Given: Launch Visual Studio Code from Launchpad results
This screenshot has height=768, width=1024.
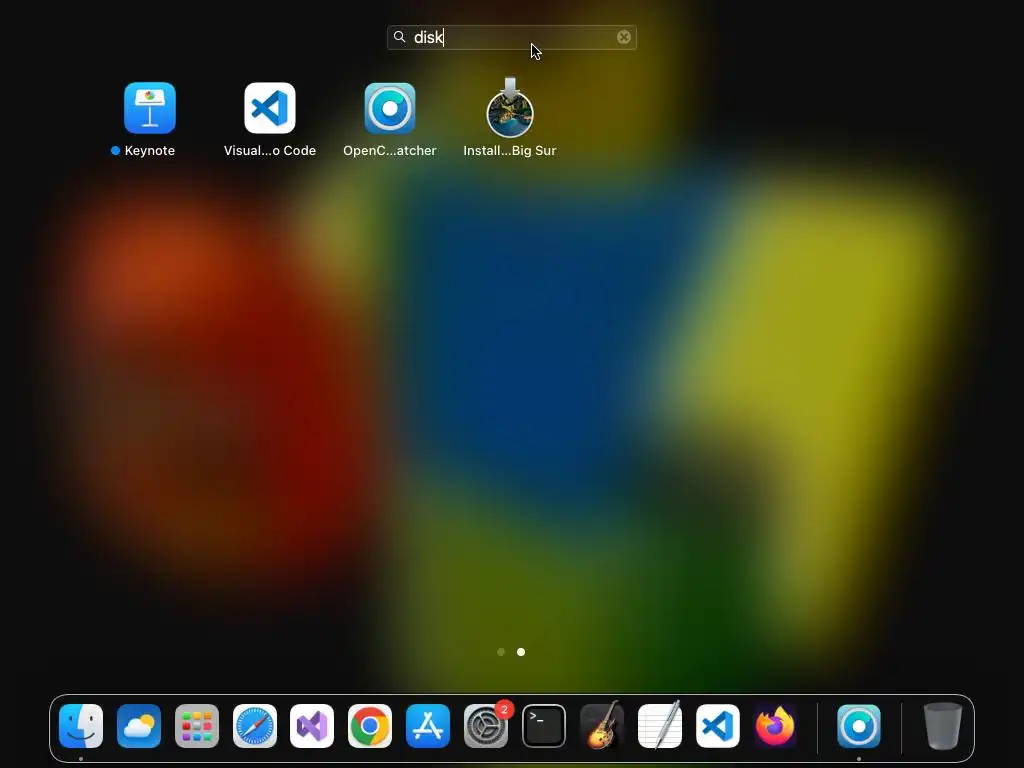Looking at the screenshot, I should click(x=270, y=108).
